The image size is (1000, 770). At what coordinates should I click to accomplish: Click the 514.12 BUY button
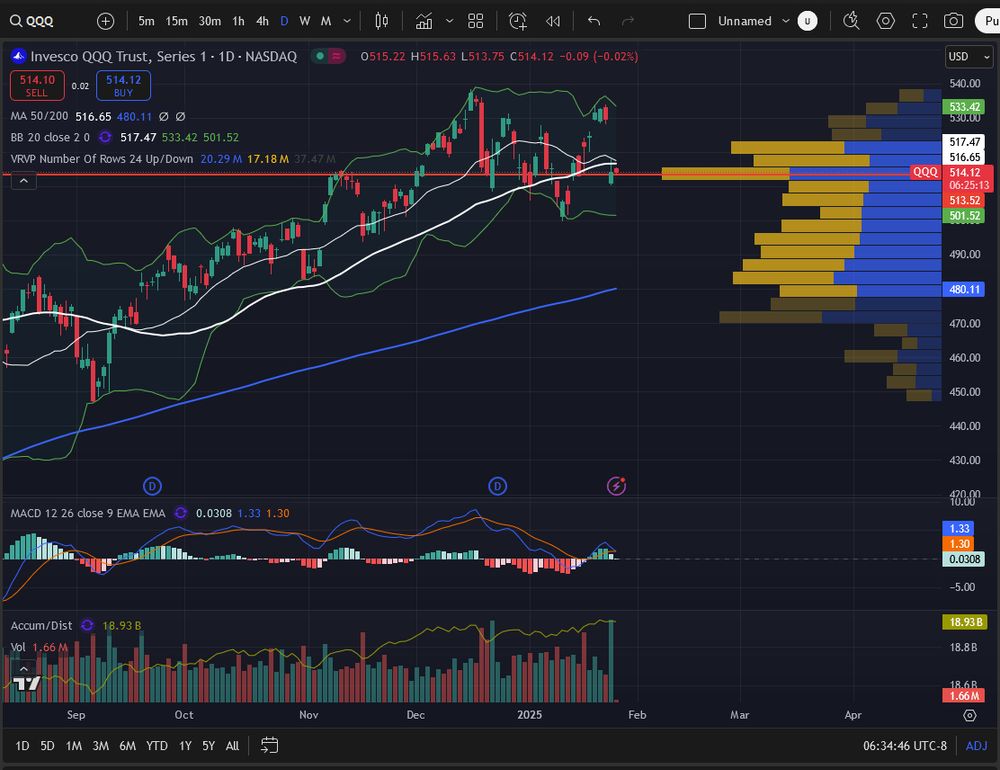[123, 85]
